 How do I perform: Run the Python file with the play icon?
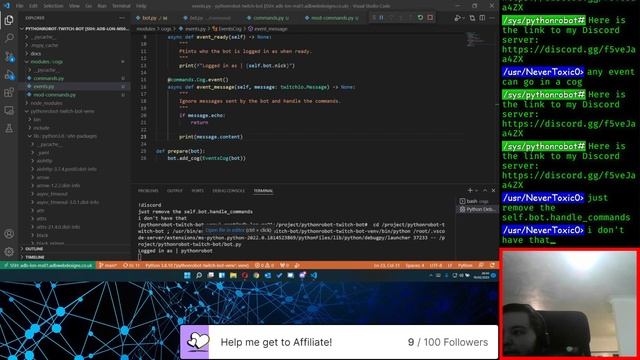pos(457,18)
